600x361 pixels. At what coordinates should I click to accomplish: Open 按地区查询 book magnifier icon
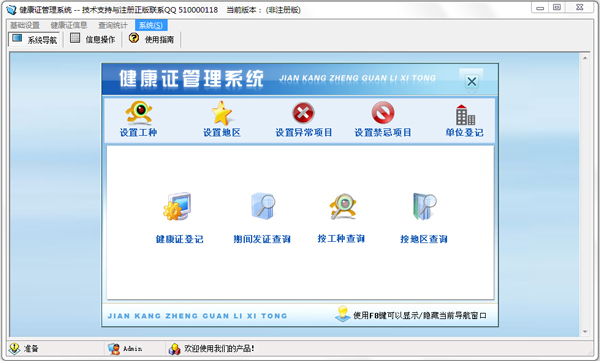424,207
